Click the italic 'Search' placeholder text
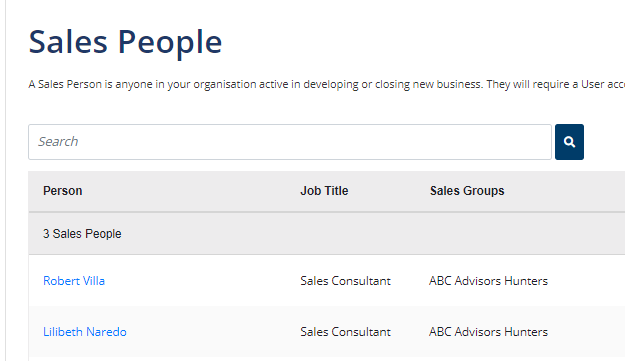Screen dimensions: 625x361 pyautogui.click(x=58, y=141)
